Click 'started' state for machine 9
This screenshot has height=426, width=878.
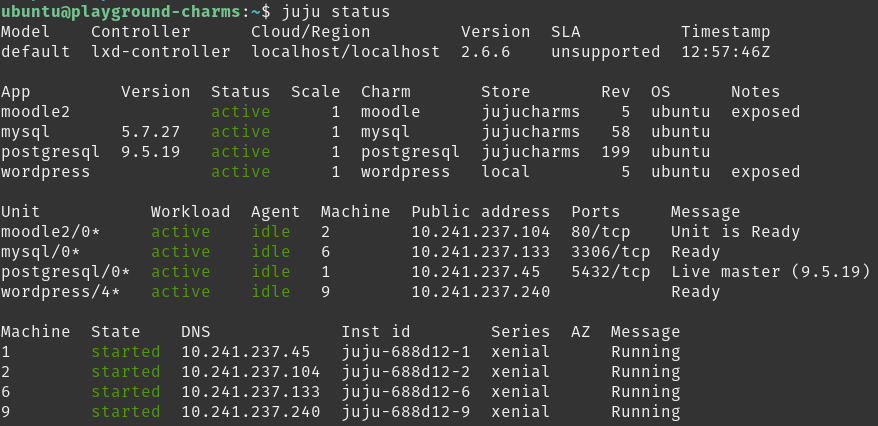point(126,412)
